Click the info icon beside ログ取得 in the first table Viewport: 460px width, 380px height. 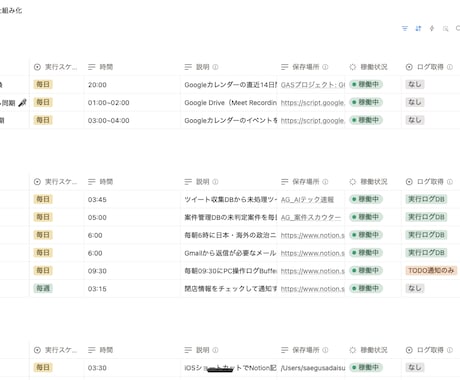tap(450, 67)
